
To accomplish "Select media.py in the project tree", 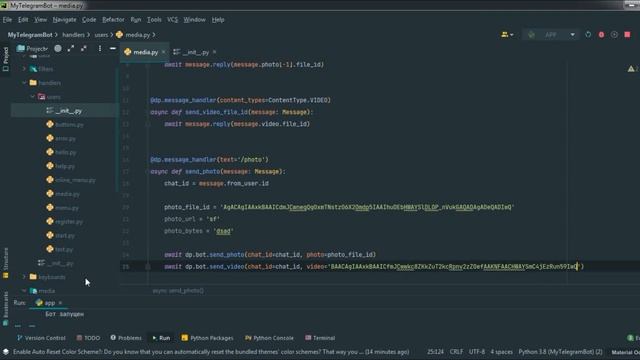I will tap(63, 194).
